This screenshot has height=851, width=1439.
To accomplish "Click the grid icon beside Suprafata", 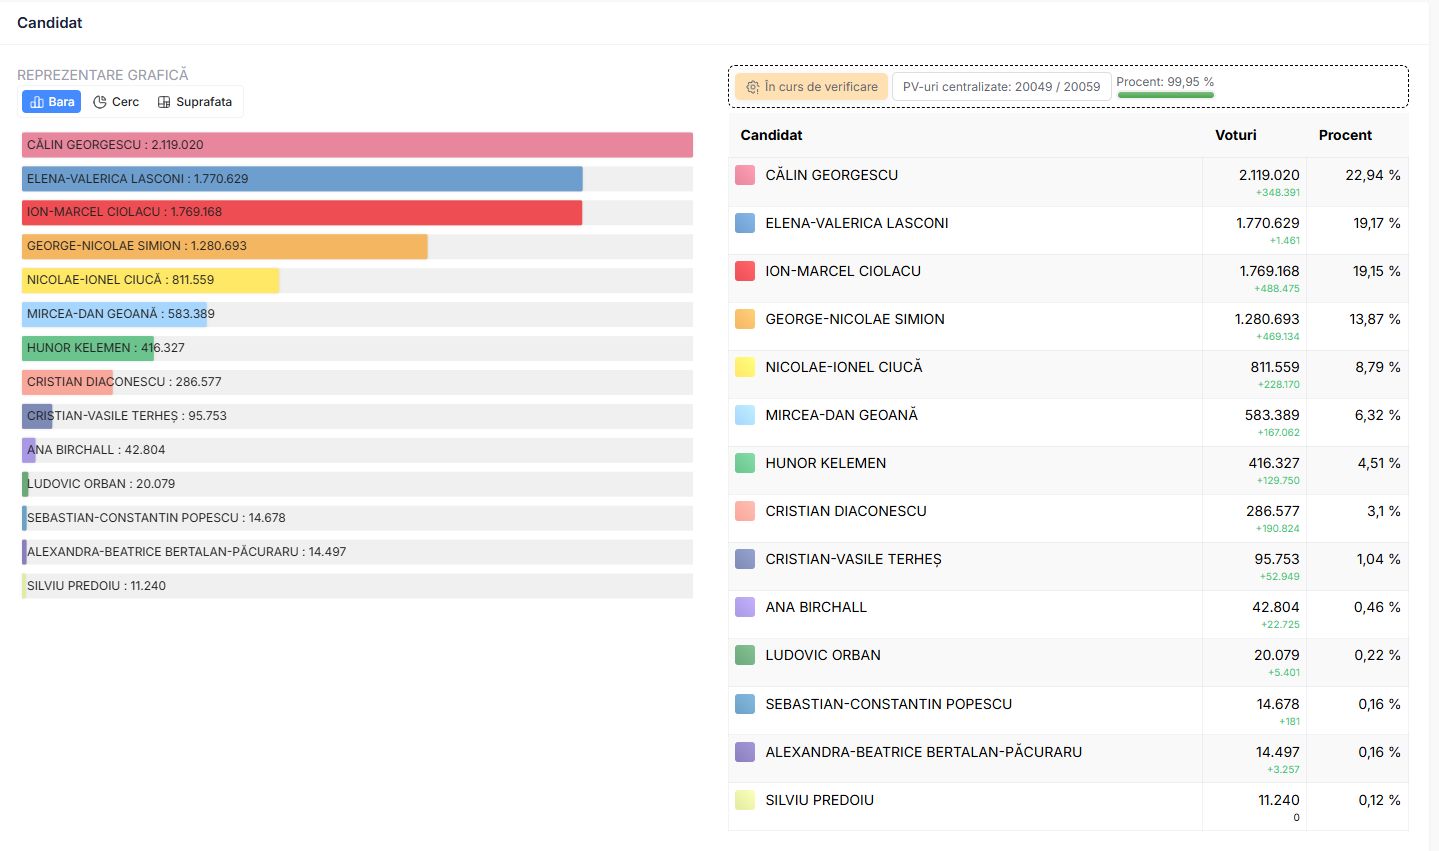I will (x=164, y=102).
